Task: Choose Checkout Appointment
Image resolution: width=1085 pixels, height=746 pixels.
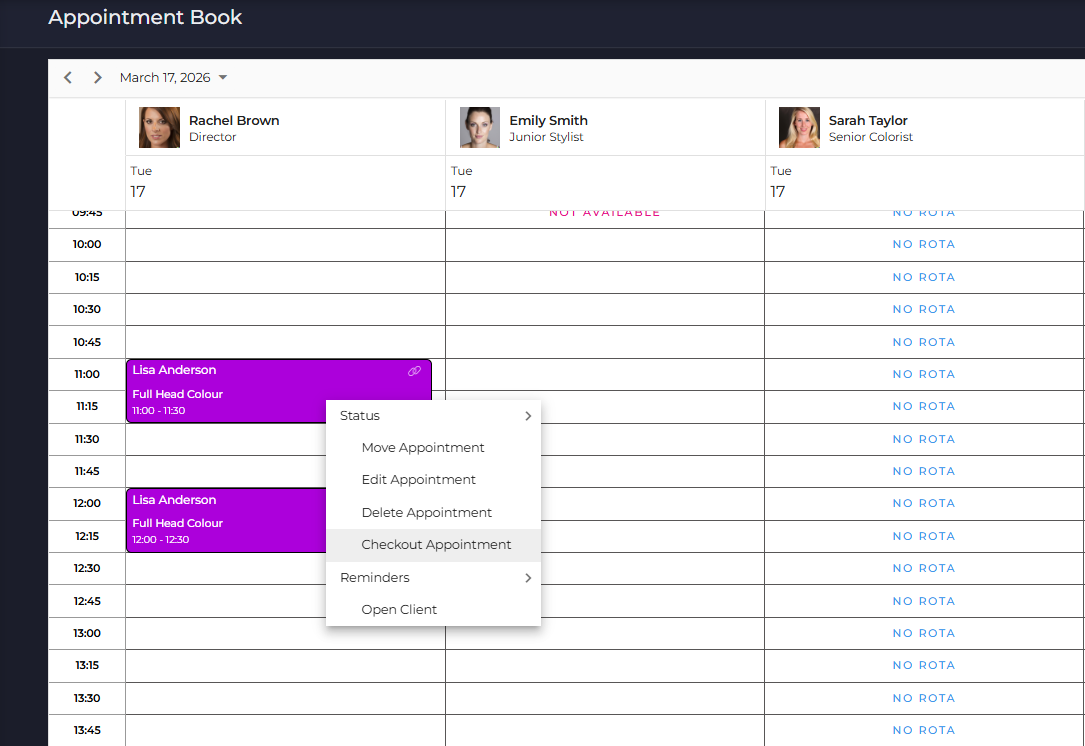Action: click(437, 544)
